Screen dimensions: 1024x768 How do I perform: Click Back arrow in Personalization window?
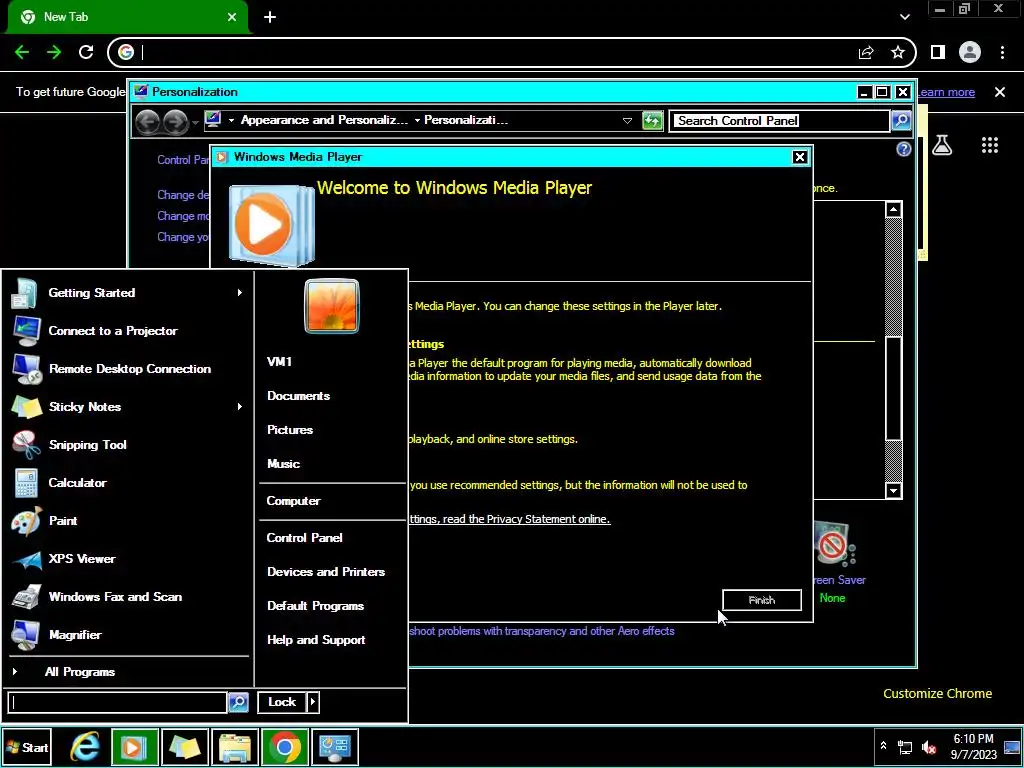pos(148,121)
